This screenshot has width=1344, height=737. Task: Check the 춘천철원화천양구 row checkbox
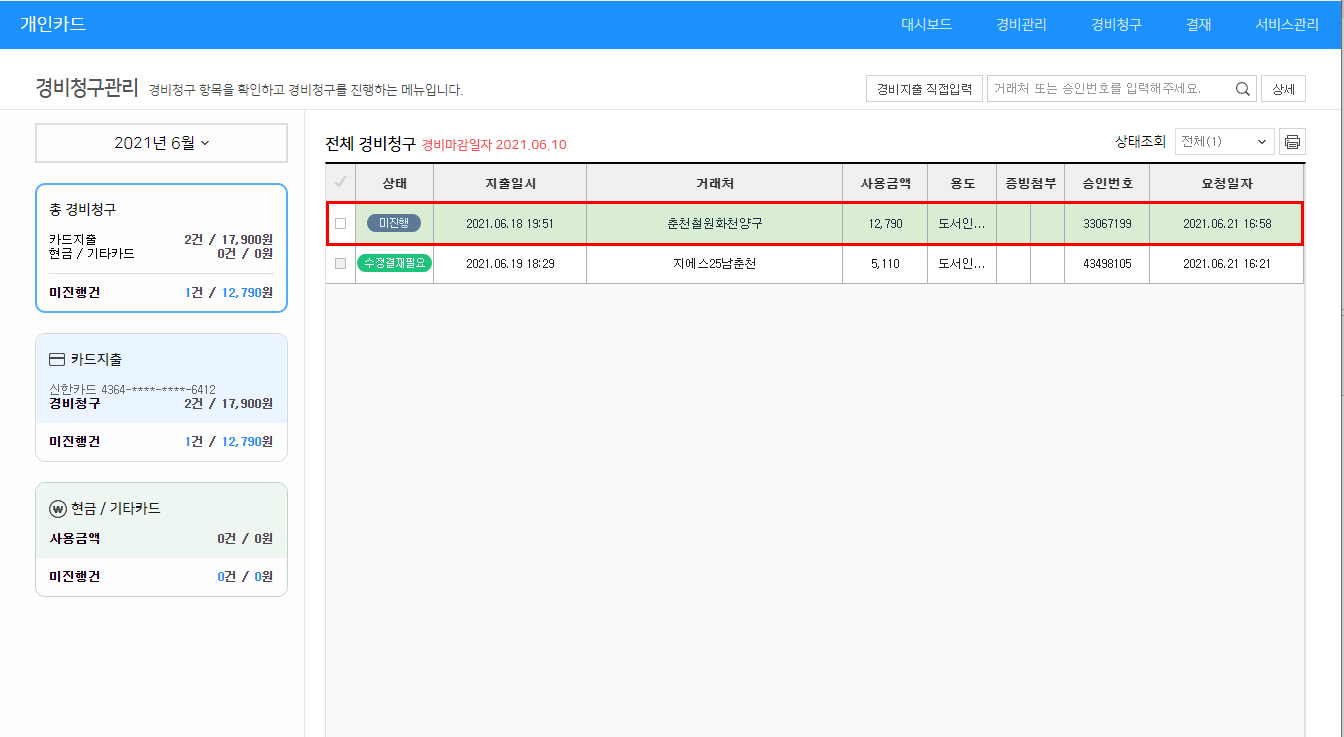(x=340, y=223)
